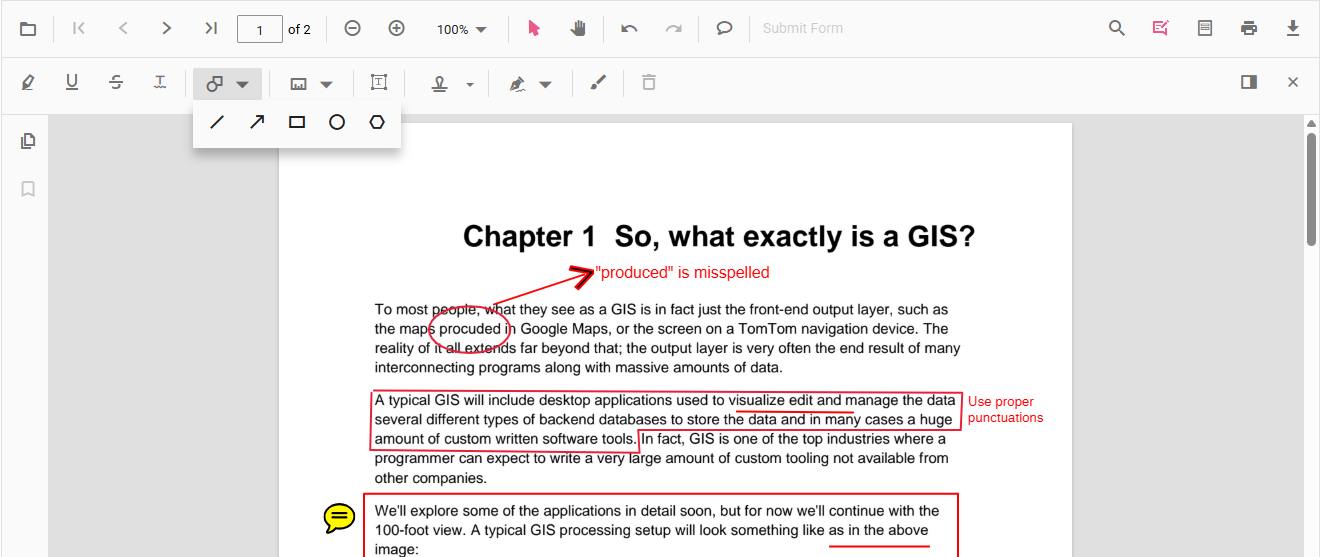Image resolution: width=1323 pixels, height=557 pixels.
Task: Toggle the comments side panel
Action: click(x=1249, y=83)
